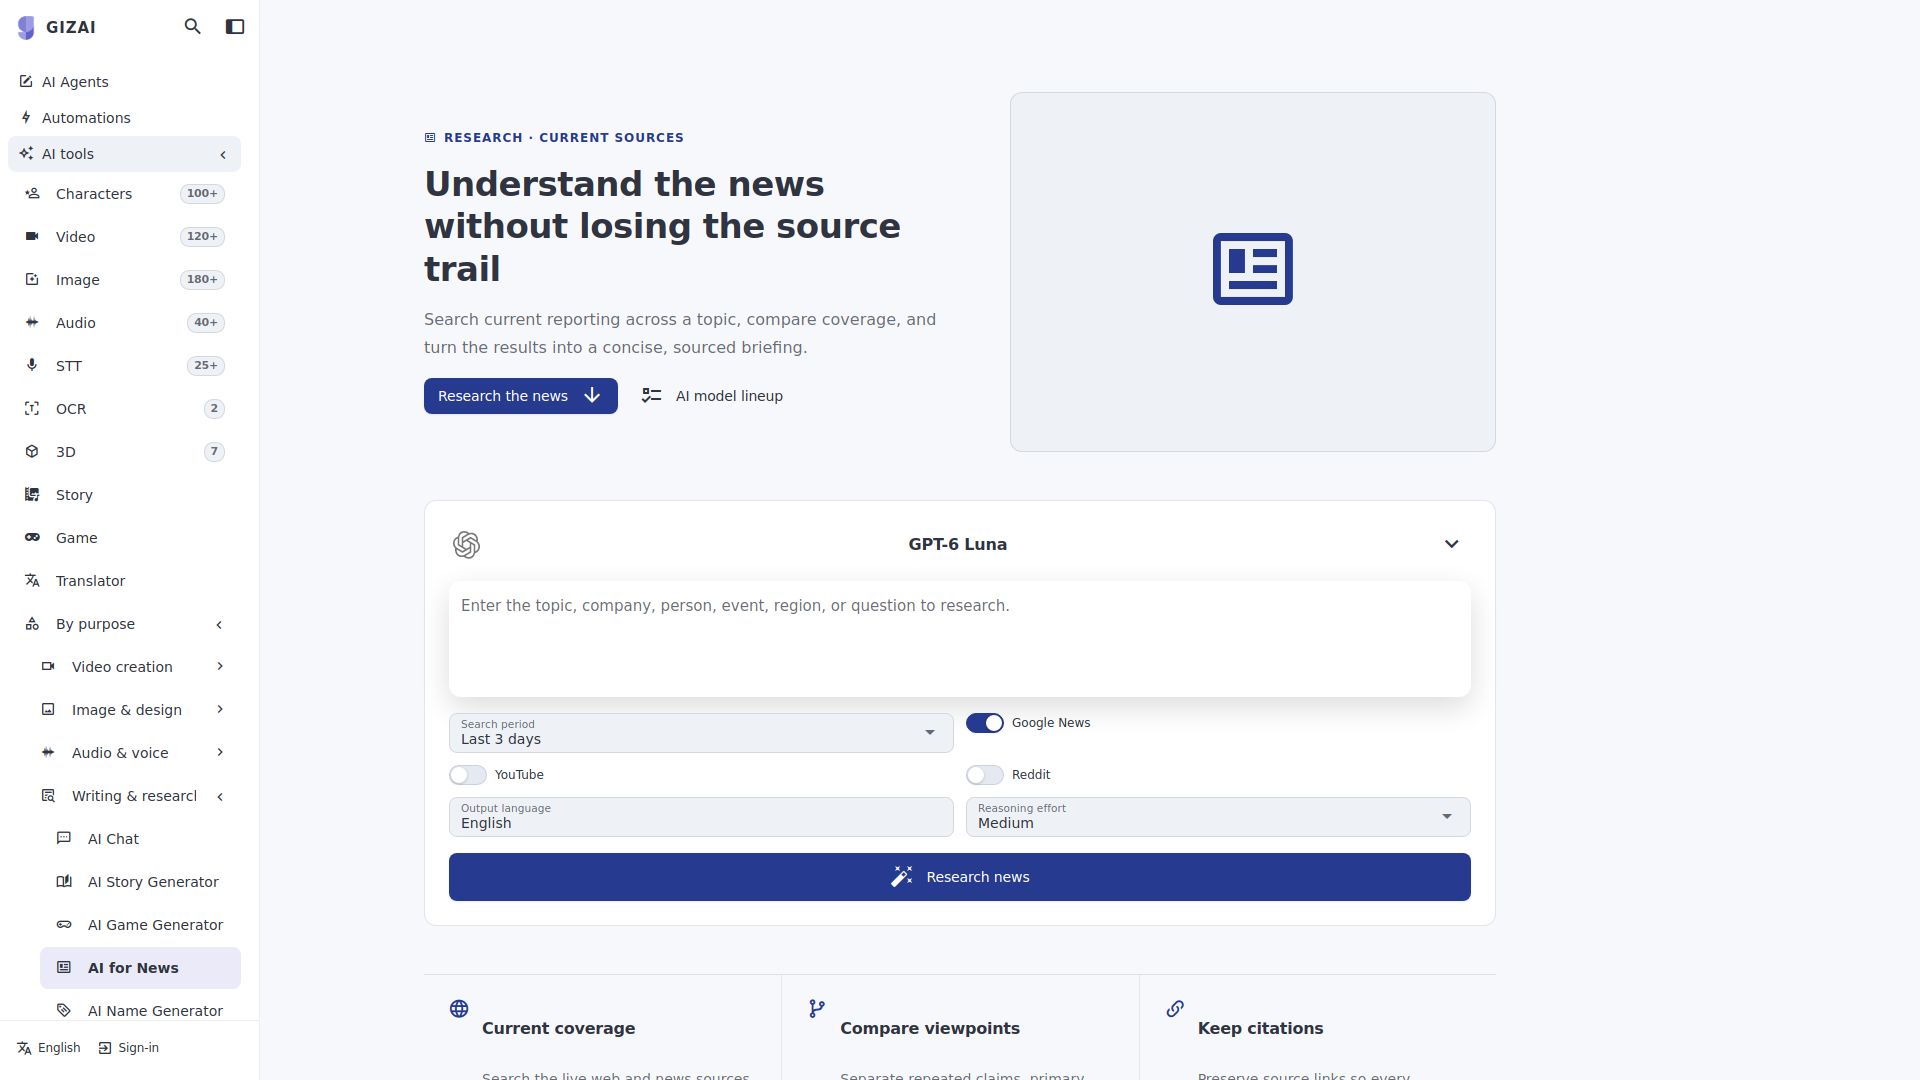Click the 3D cube icon
This screenshot has height=1080, width=1920.
tap(32, 452)
